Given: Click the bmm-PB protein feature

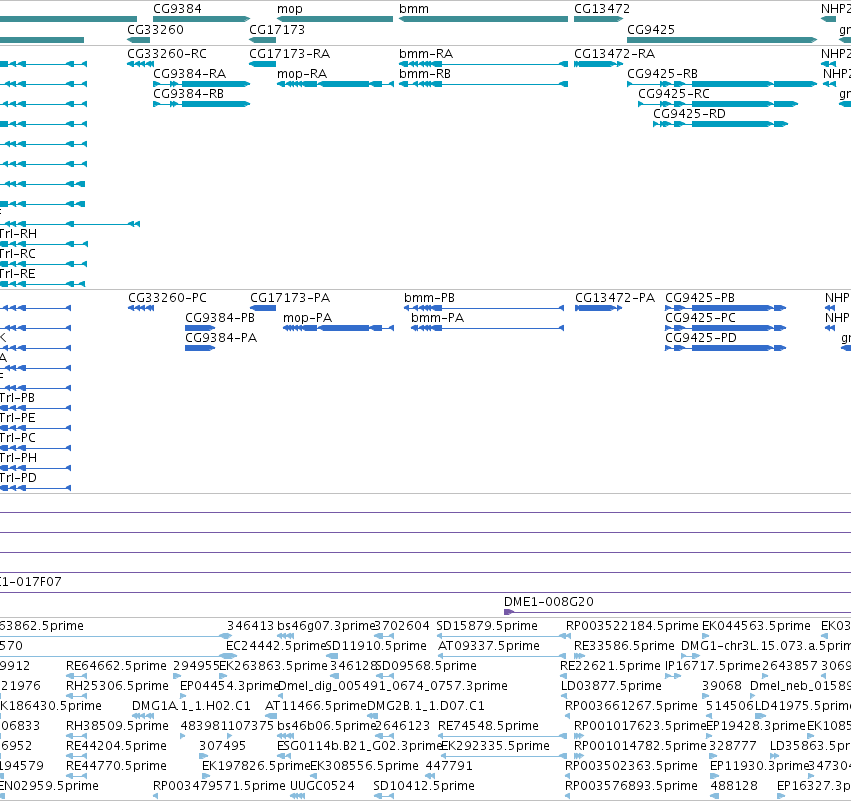Looking at the screenshot, I should coord(484,308).
